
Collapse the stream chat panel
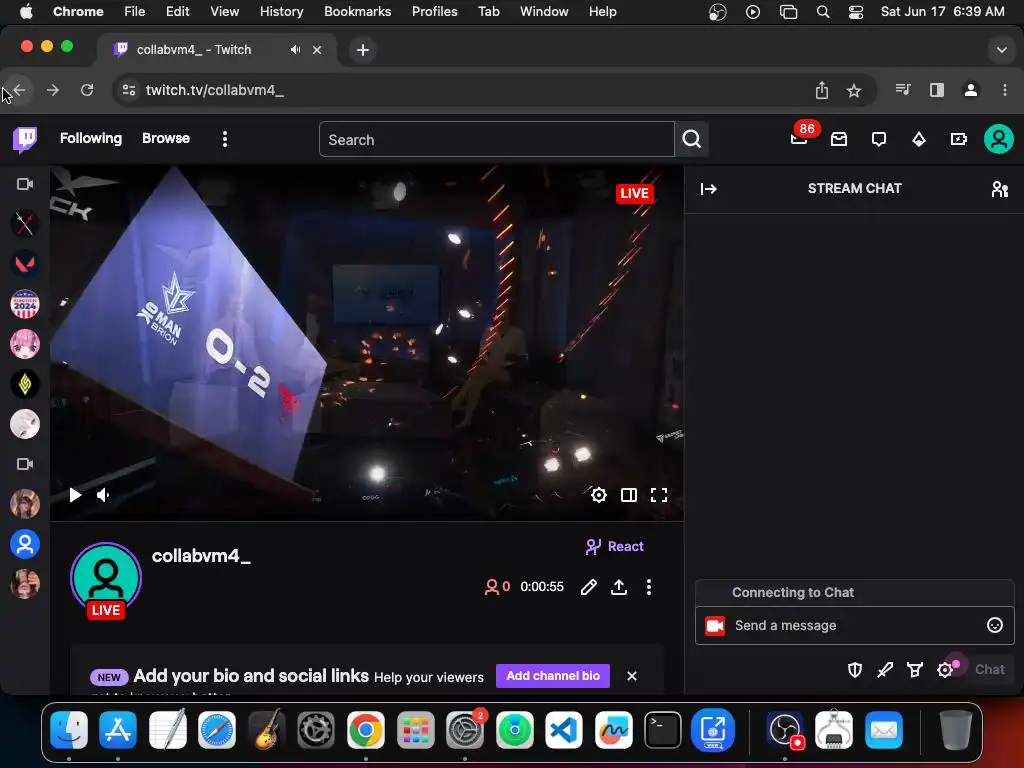(709, 189)
